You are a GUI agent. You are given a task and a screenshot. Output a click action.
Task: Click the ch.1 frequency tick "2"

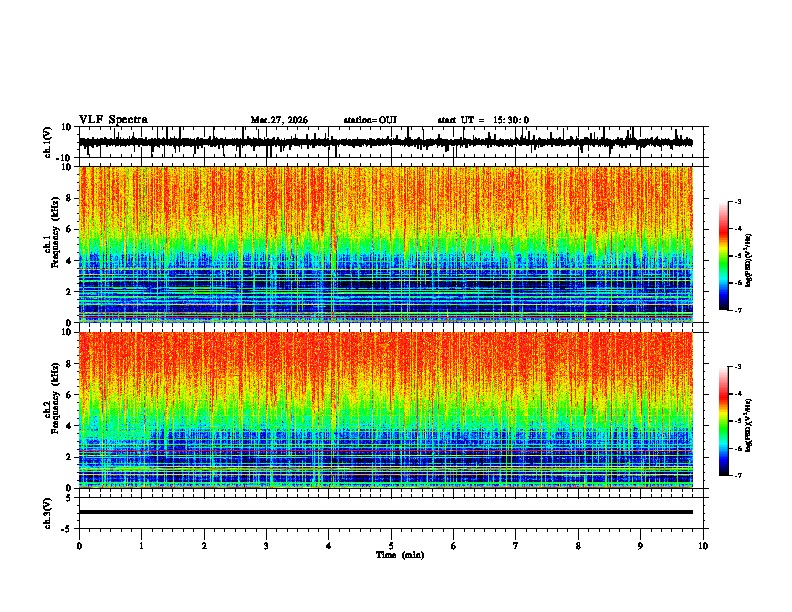(x=69, y=291)
